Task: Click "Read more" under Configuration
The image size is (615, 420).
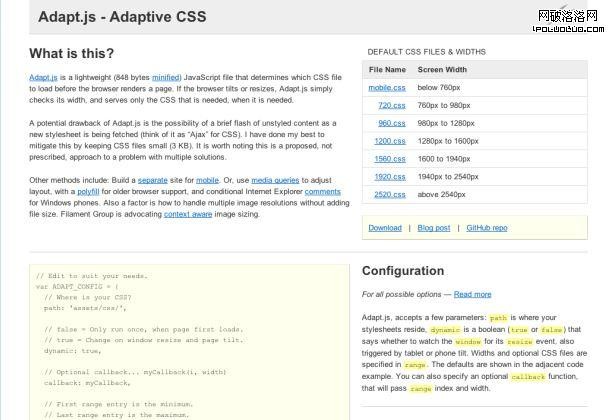Action: pyautogui.click(x=472, y=294)
